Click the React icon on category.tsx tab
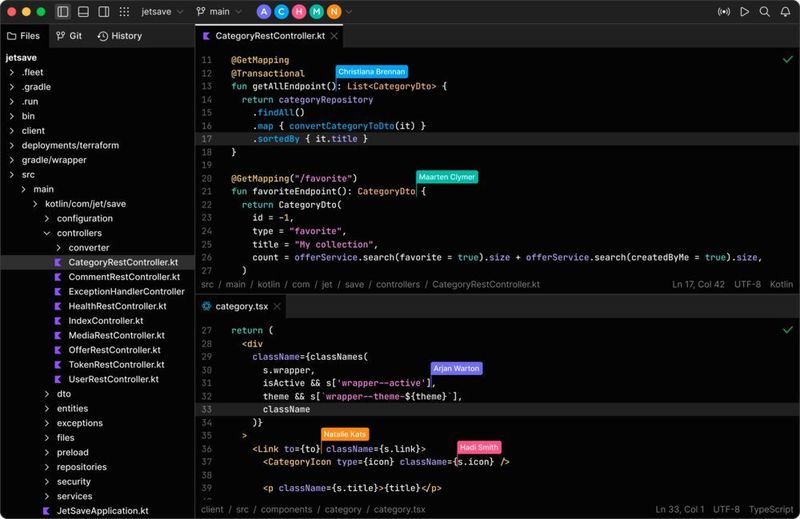800x519 pixels. point(206,306)
